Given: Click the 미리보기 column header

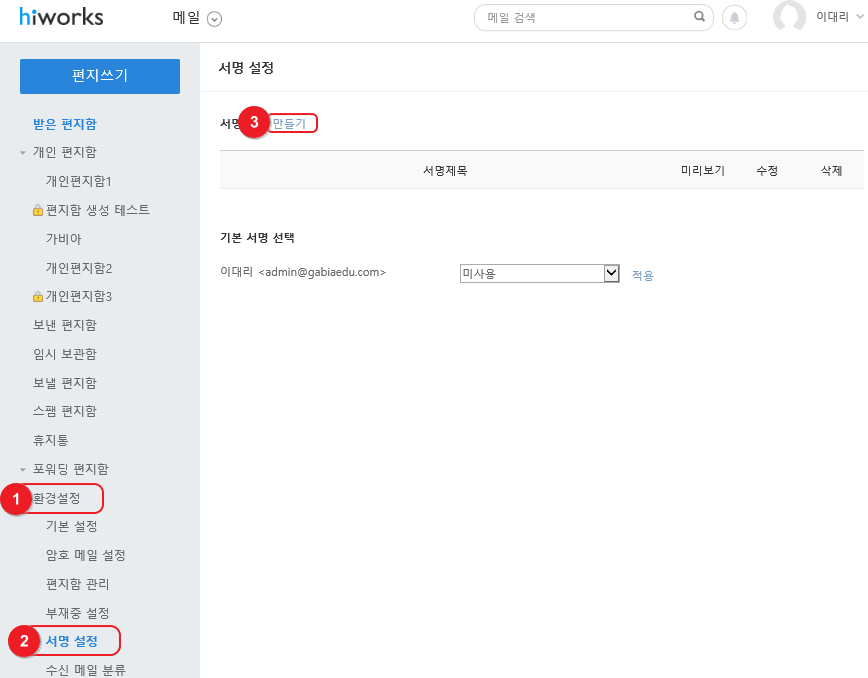Looking at the screenshot, I should 702,170.
